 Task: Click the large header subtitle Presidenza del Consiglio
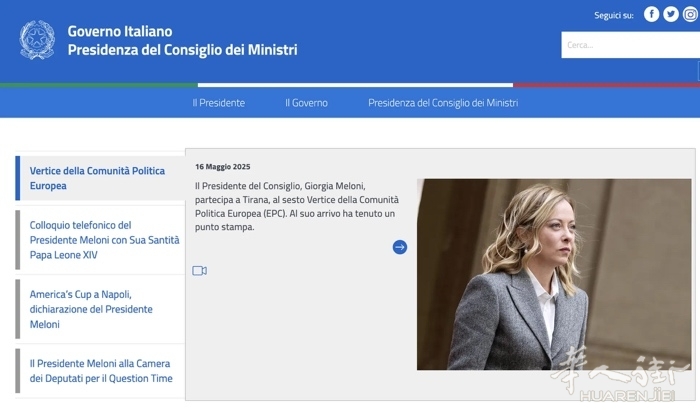pyautogui.click(x=182, y=50)
